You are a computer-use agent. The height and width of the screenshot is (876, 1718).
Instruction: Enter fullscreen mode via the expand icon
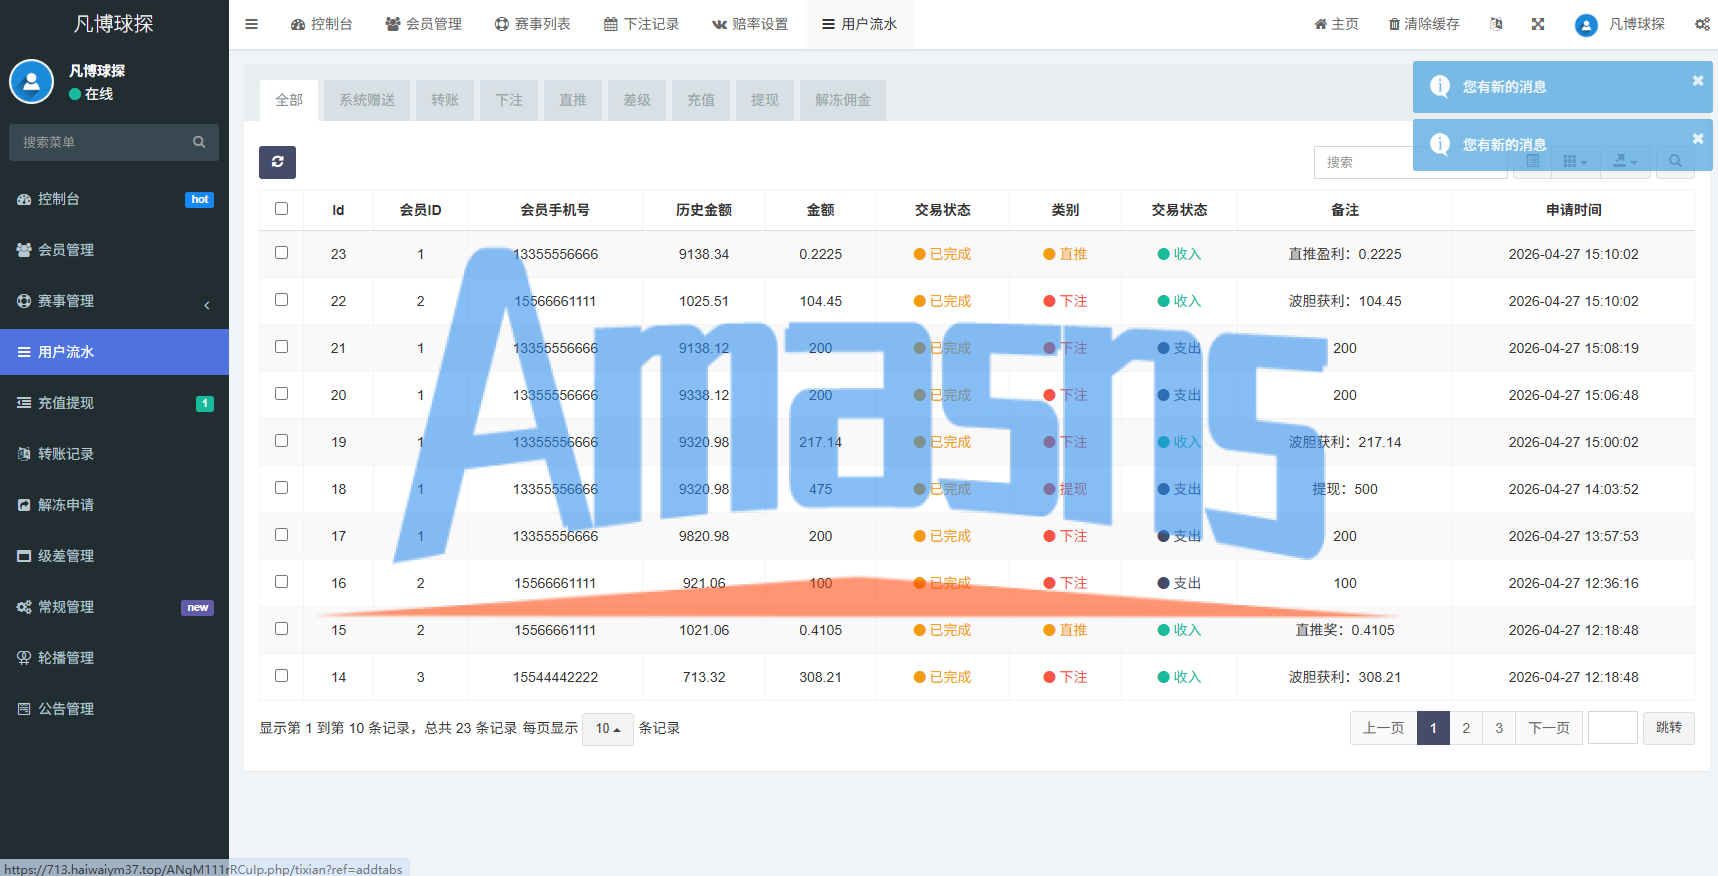(1538, 24)
